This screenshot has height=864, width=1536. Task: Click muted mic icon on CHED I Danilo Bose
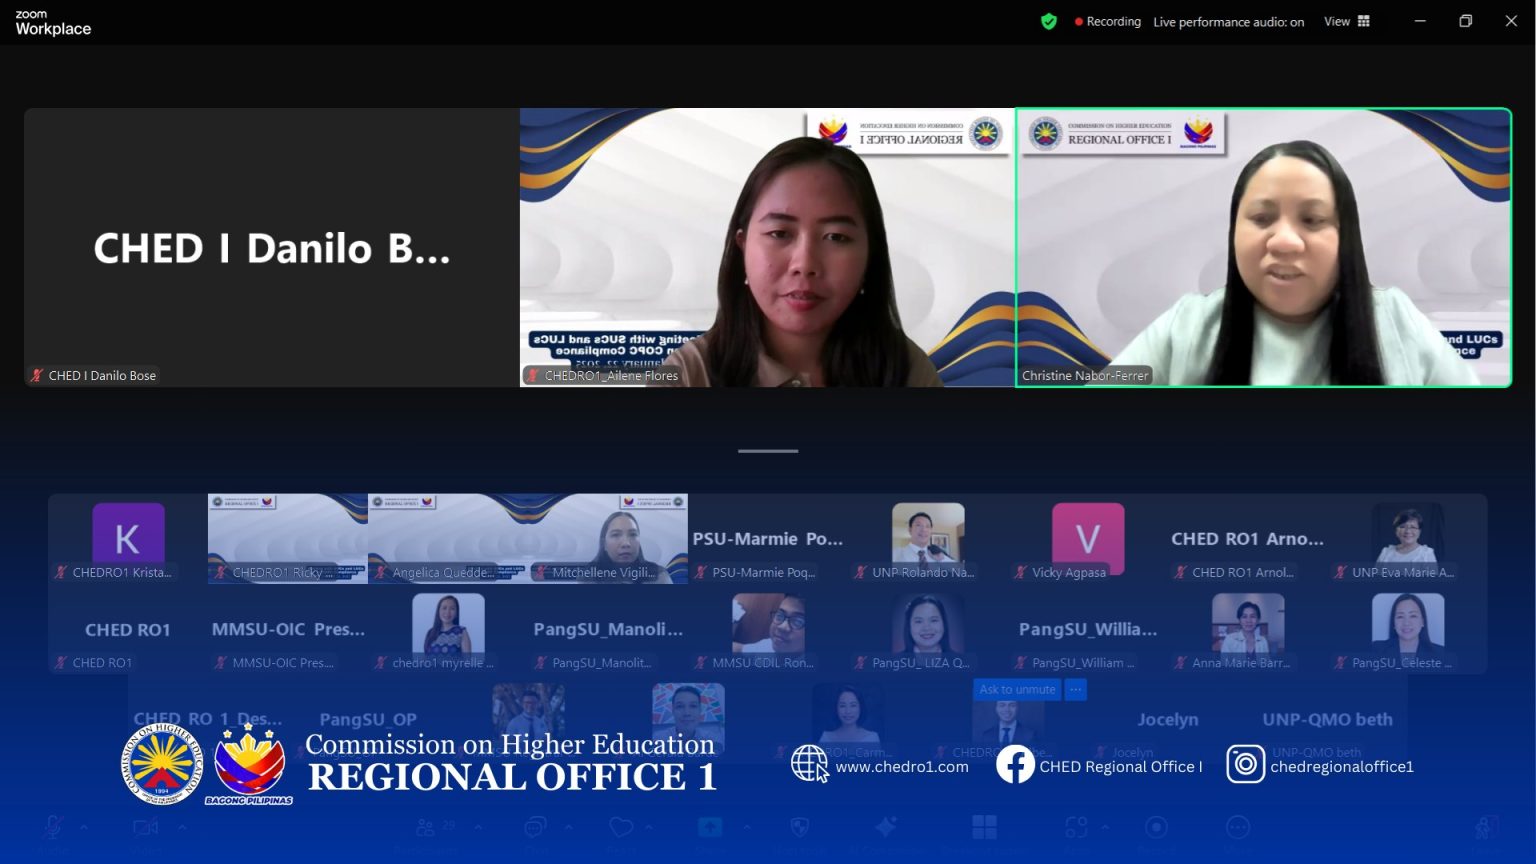(x=37, y=376)
